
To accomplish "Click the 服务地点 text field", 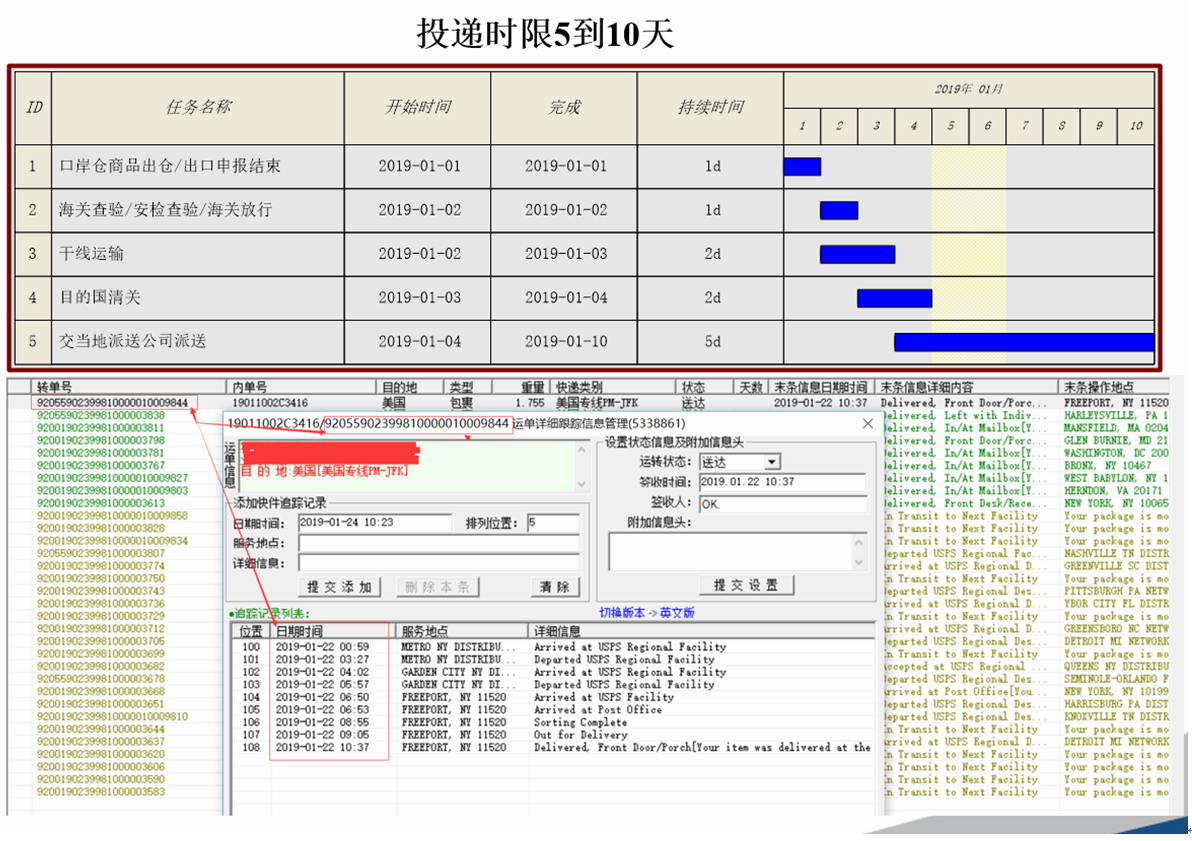I will coord(438,543).
